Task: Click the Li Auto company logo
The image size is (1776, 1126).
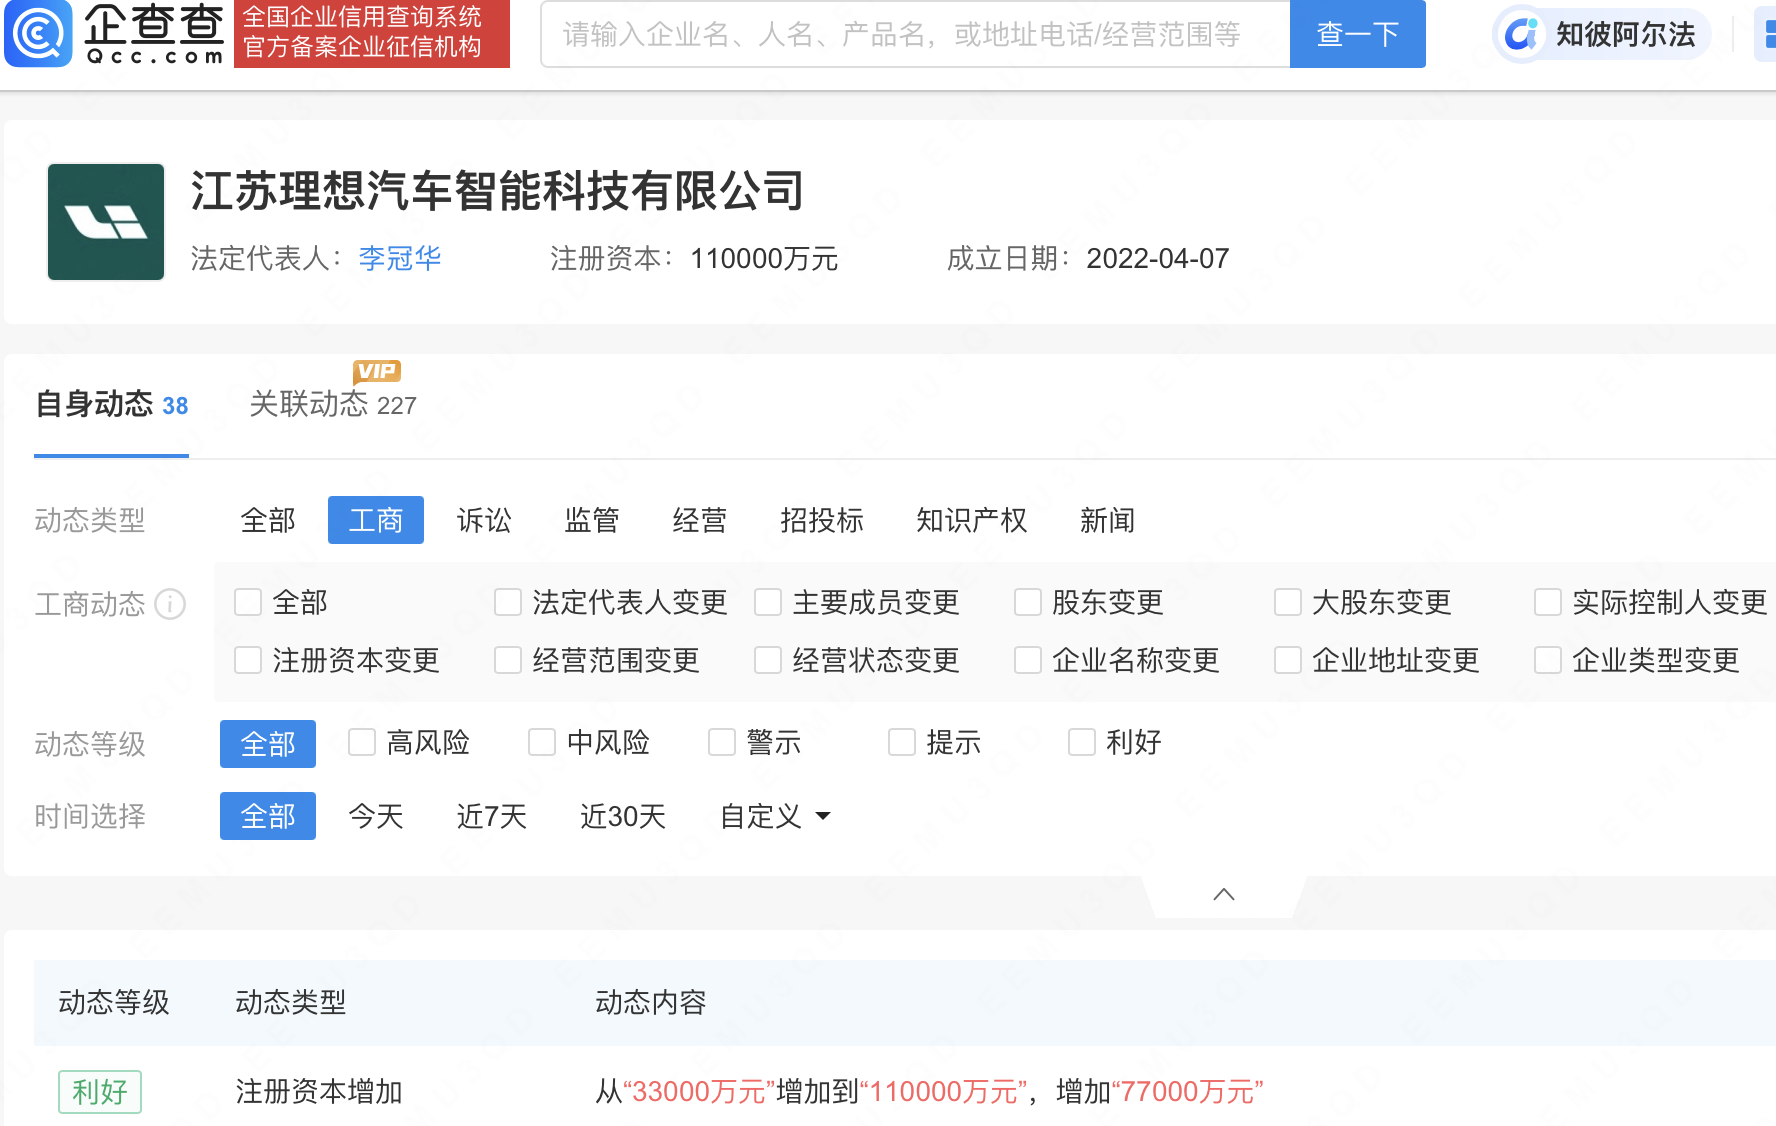Action: 106,222
